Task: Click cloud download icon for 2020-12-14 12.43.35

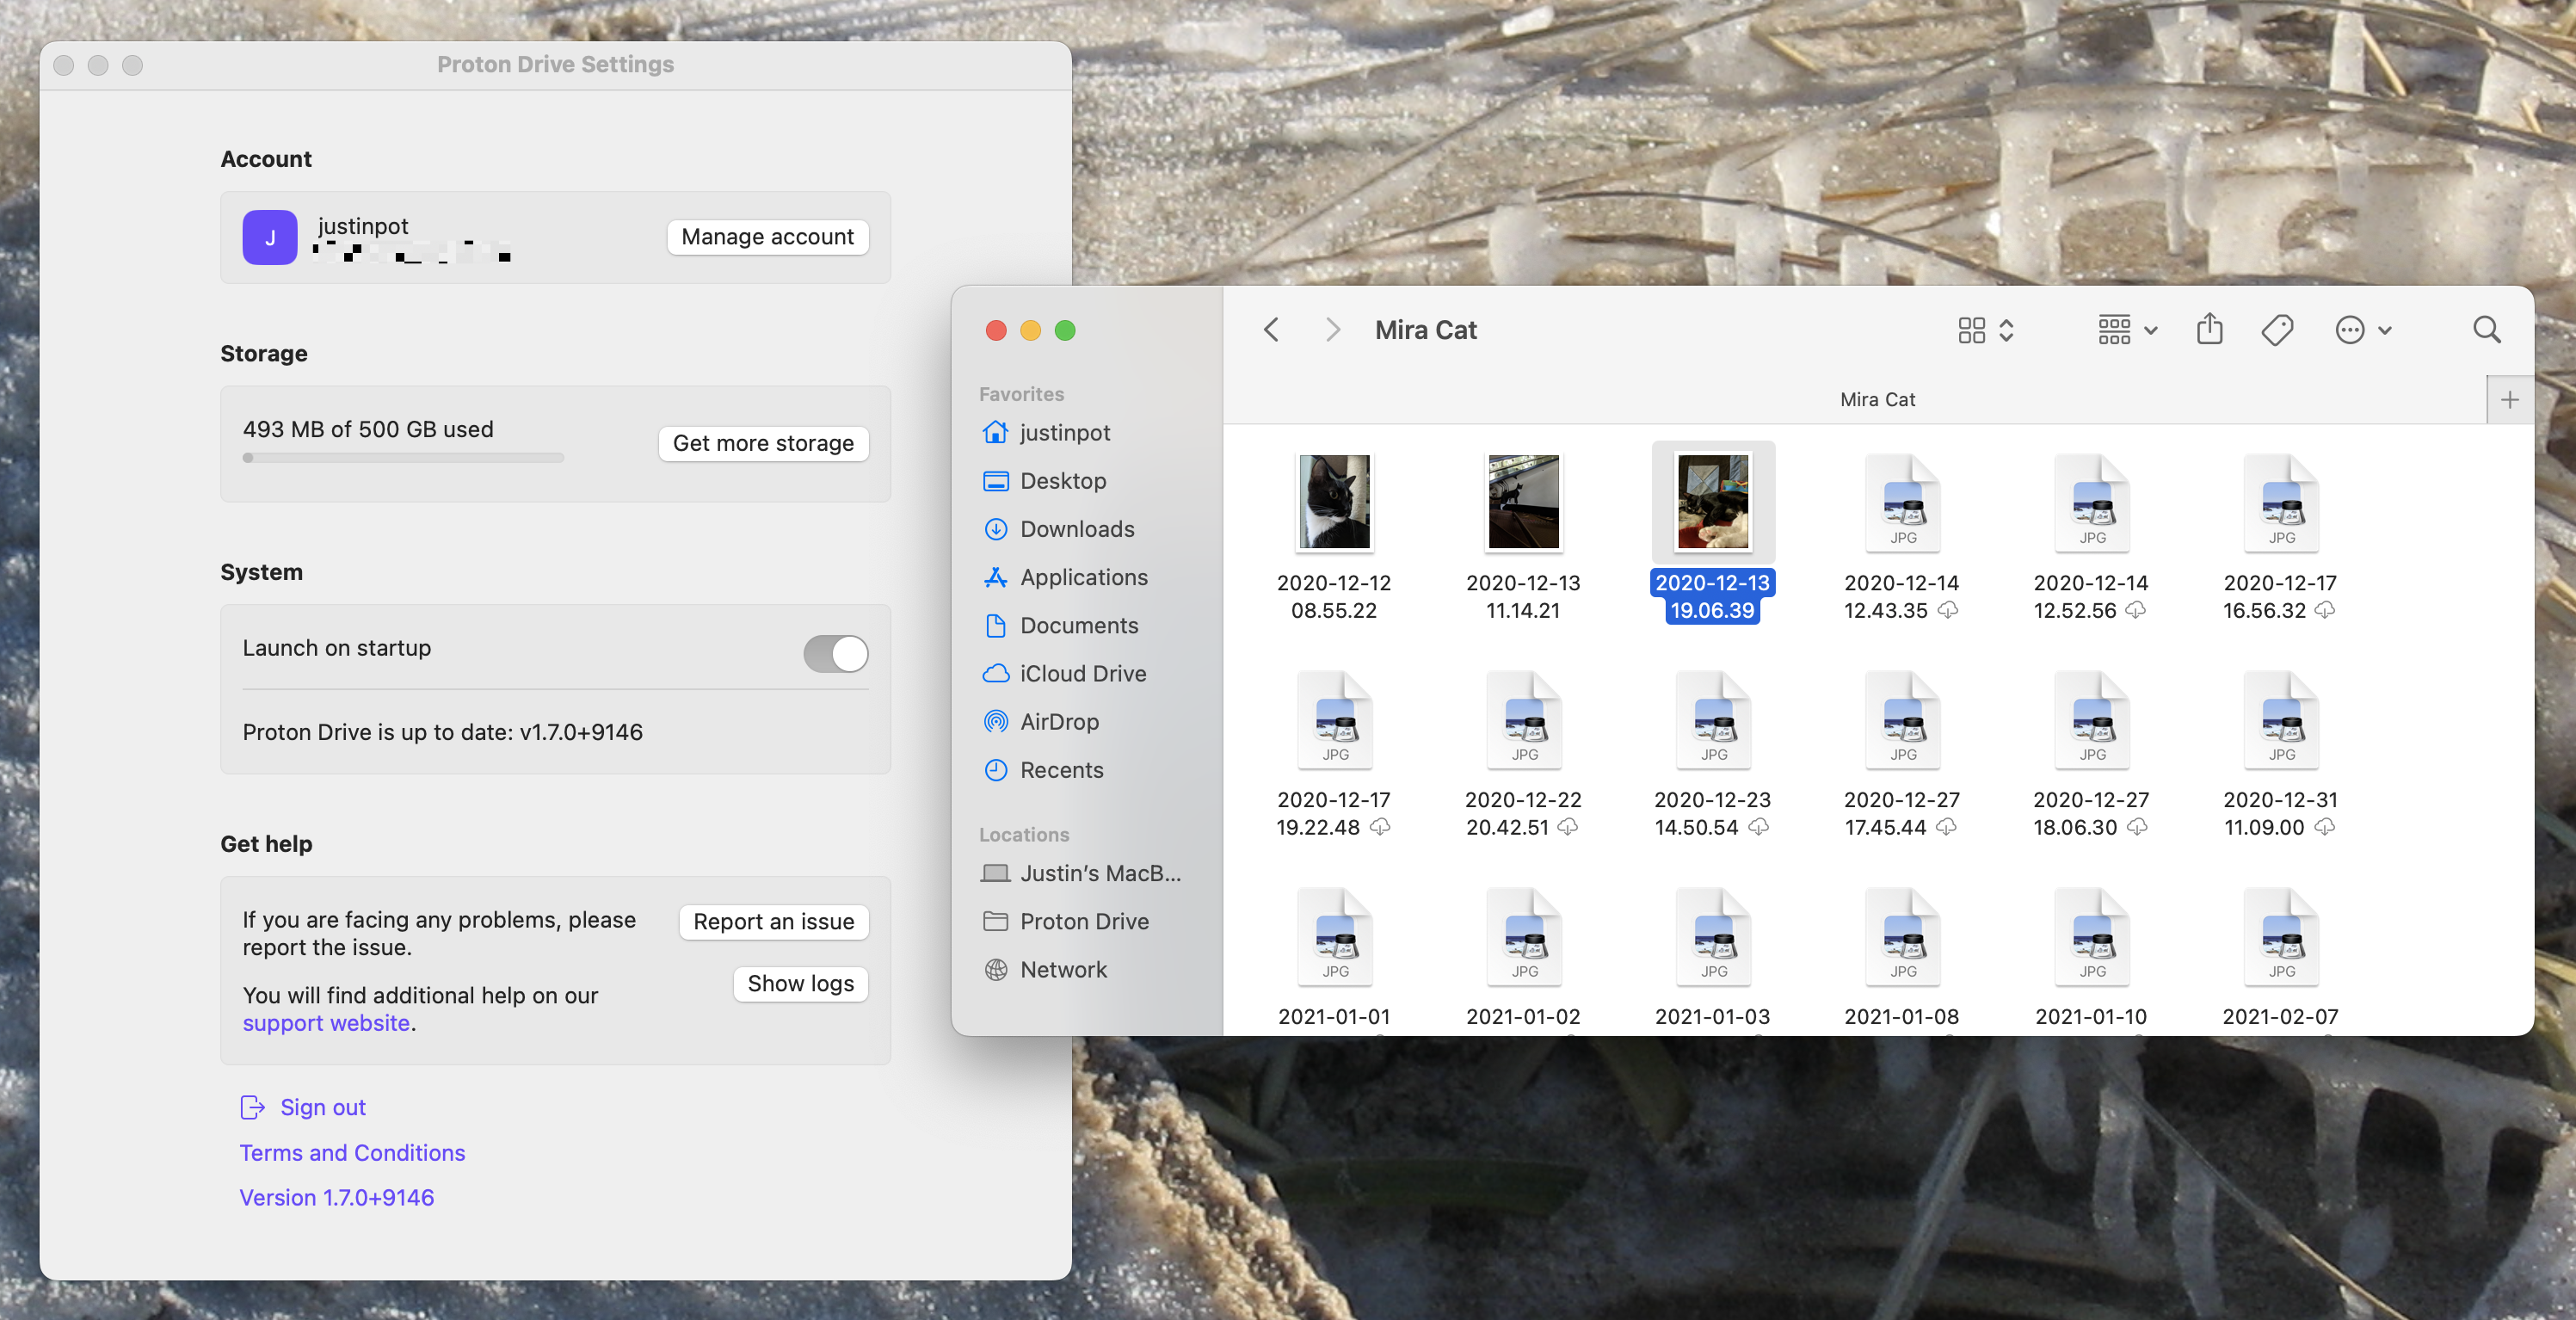Action: [1948, 610]
